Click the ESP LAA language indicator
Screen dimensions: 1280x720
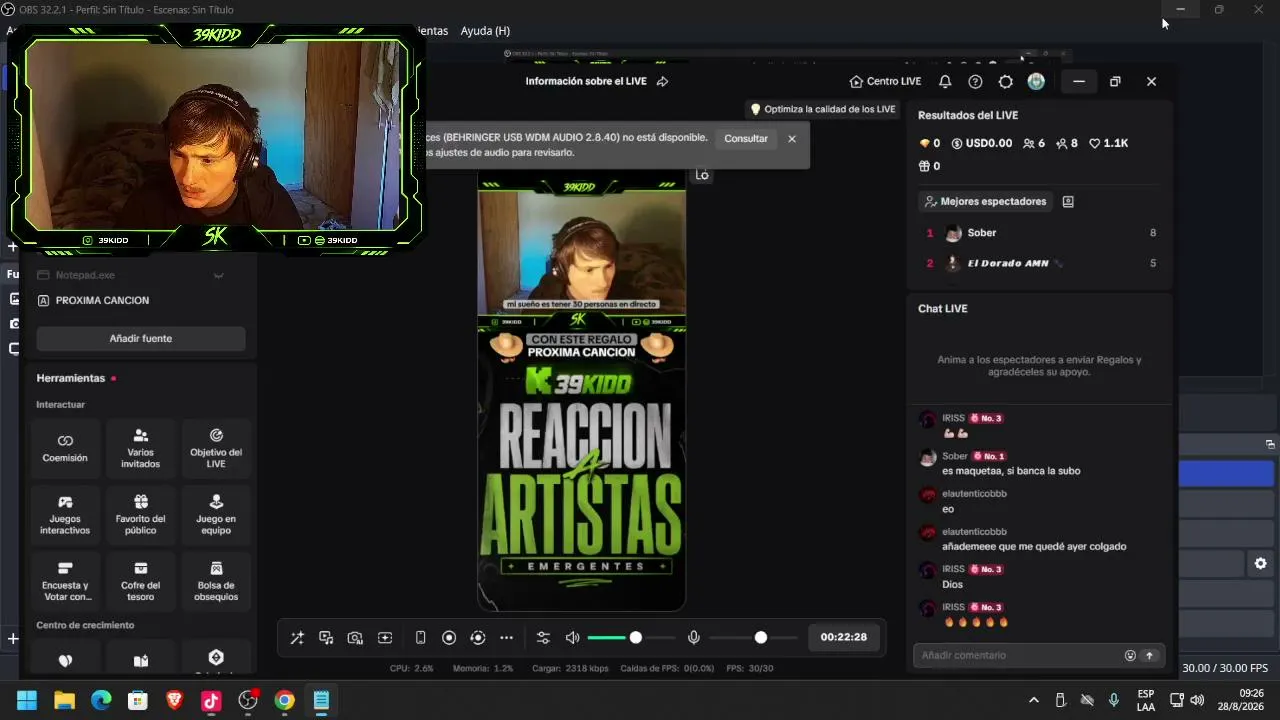(x=1146, y=700)
